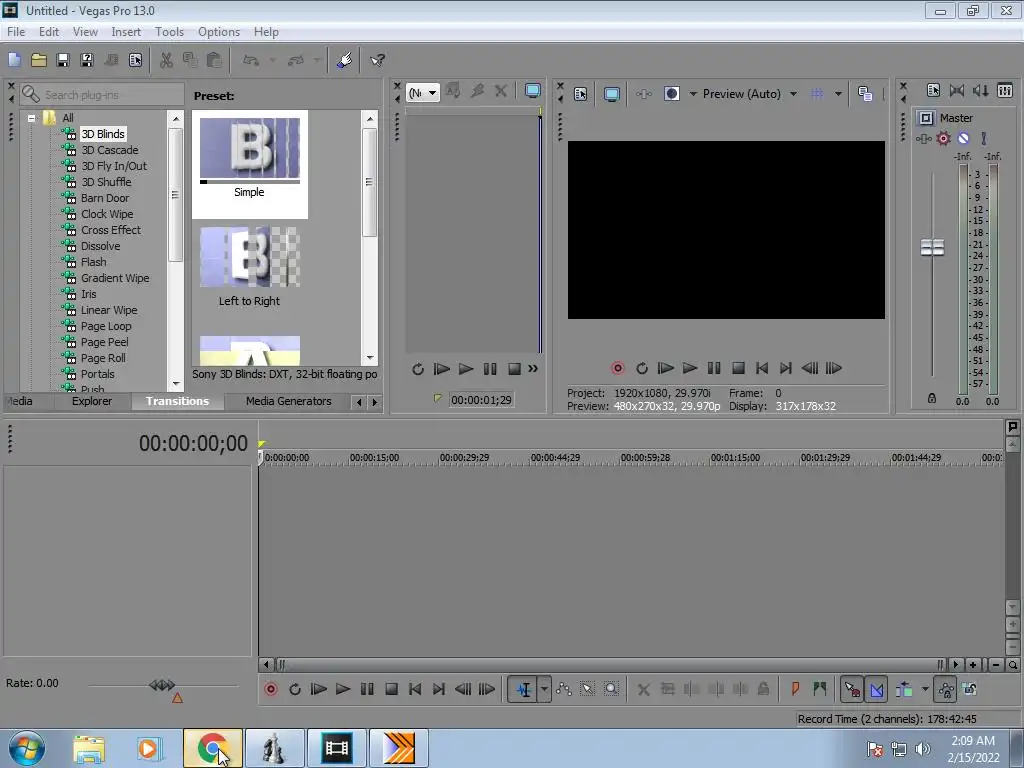
Task: Click Preview on External Monitor icon
Action: tap(611, 94)
